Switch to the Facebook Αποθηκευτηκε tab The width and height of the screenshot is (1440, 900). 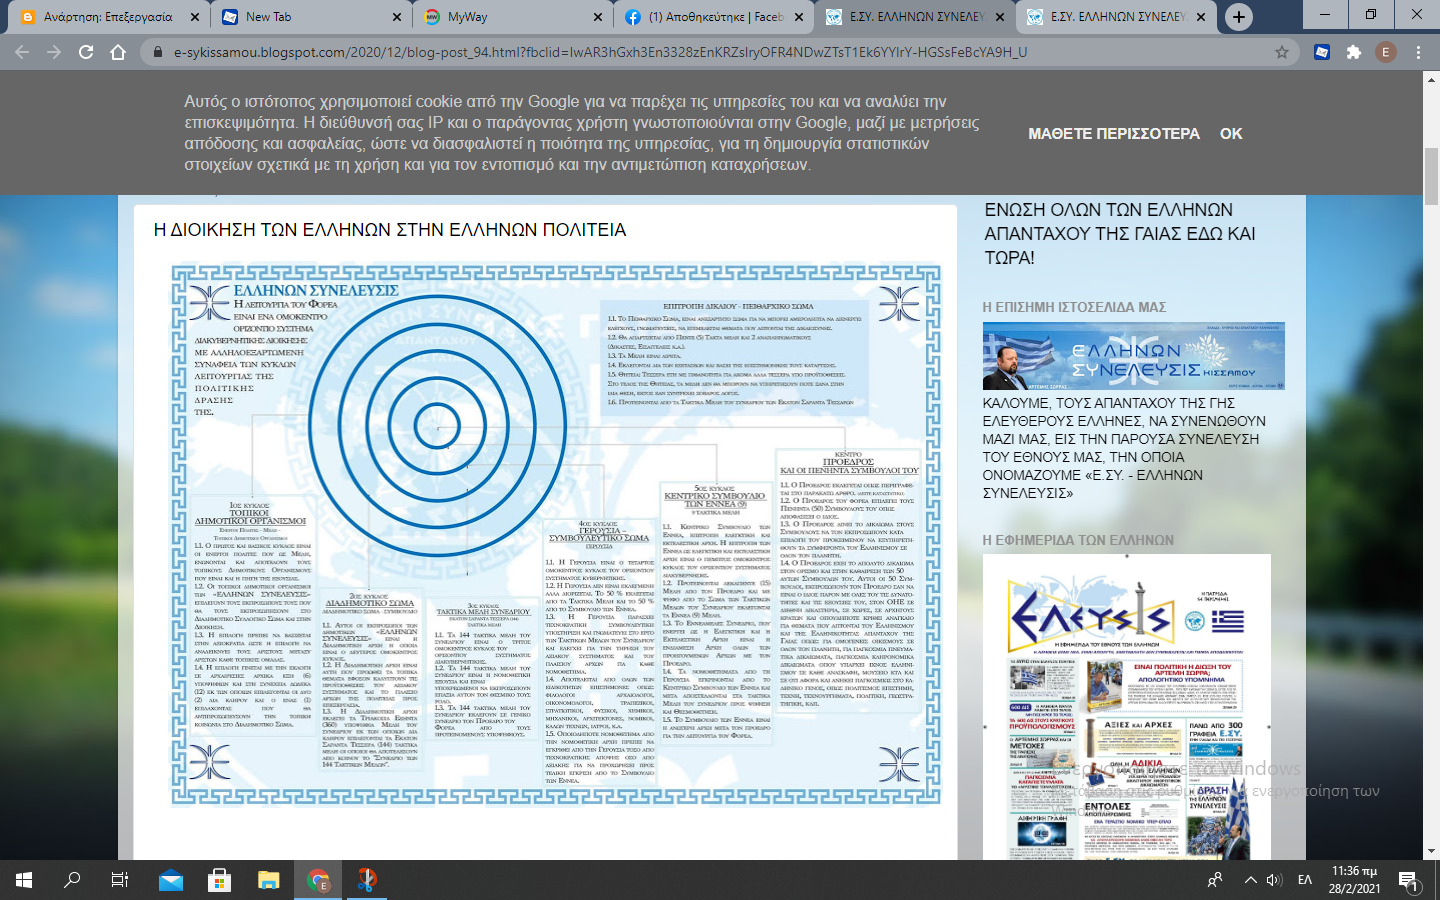(x=715, y=17)
